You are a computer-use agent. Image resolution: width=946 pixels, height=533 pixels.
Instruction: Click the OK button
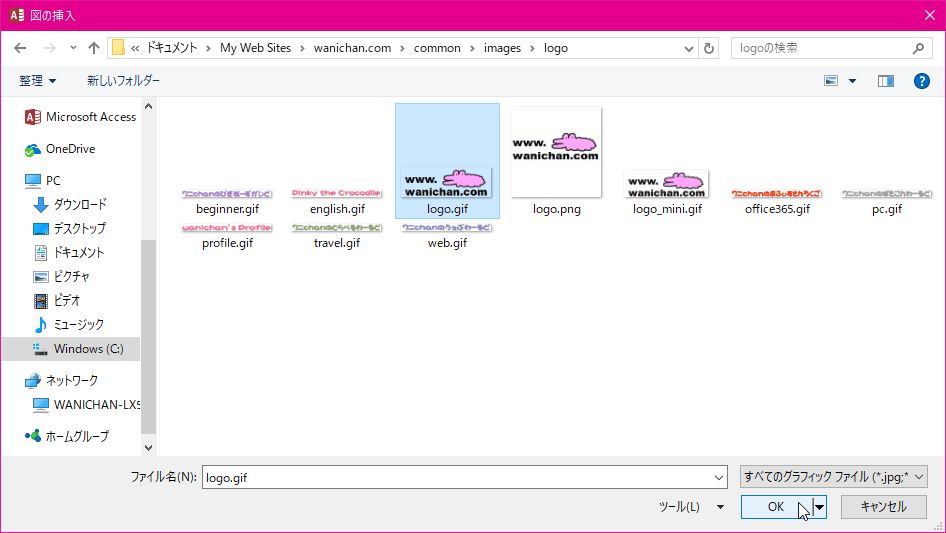click(x=776, y=507)
